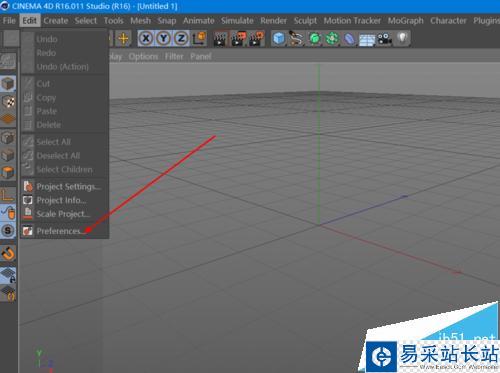Screen dimensions: 500x373
Task: Toggle the coordinate system icon
Action: 199,38
